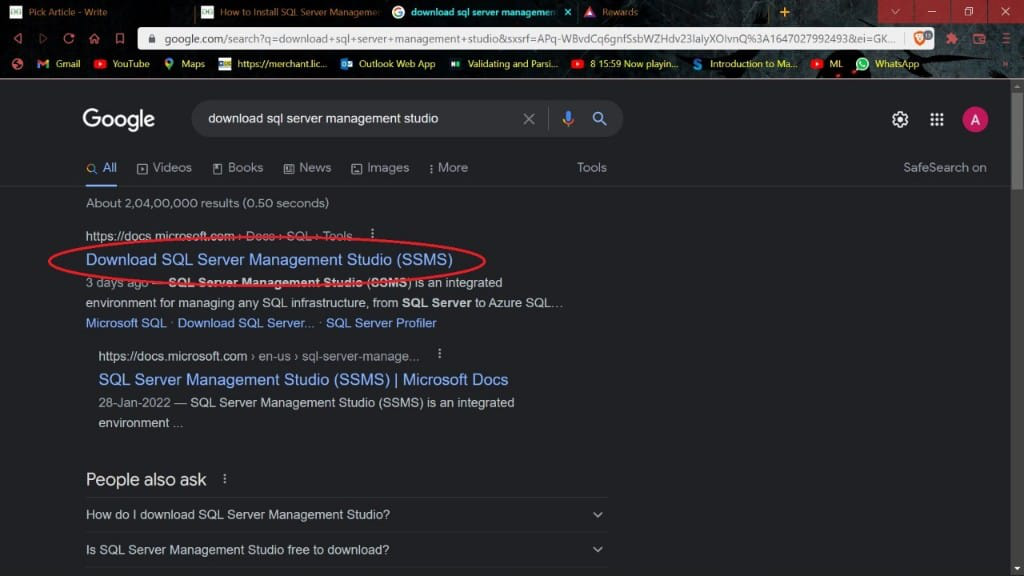
Task: Open the 8 15:59 Now playing bookmark
Action: [x=625, y=63]
